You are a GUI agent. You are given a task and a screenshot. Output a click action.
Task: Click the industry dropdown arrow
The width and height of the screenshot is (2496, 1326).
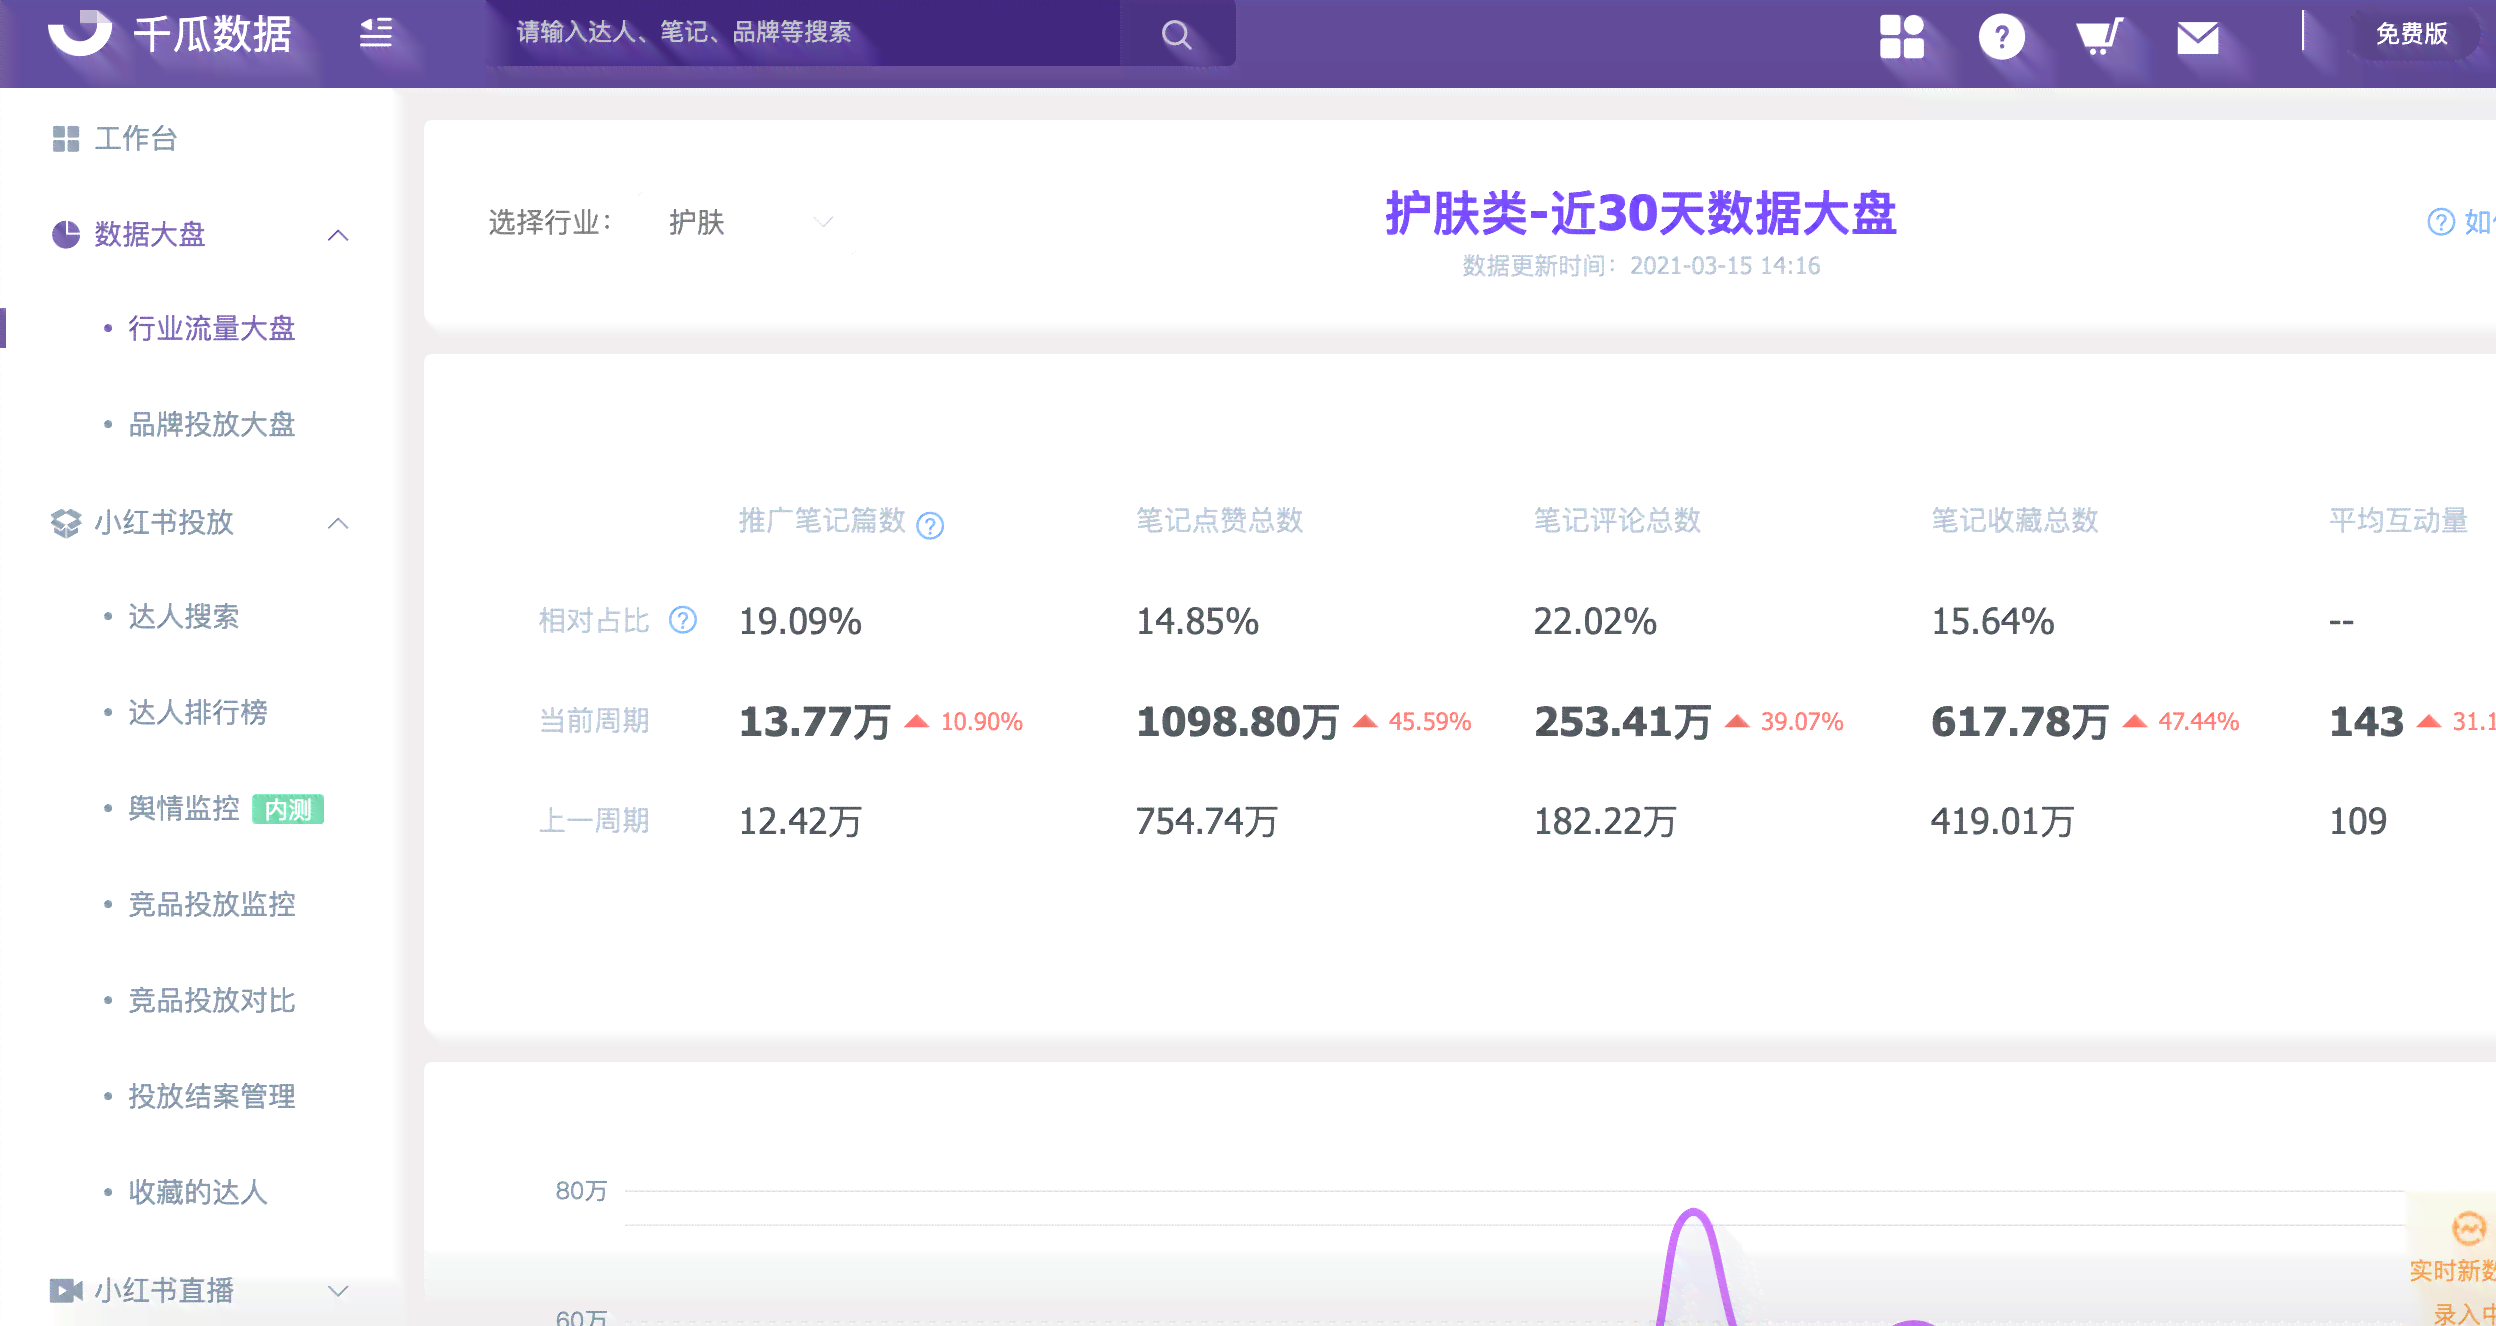tap(823, 222)
